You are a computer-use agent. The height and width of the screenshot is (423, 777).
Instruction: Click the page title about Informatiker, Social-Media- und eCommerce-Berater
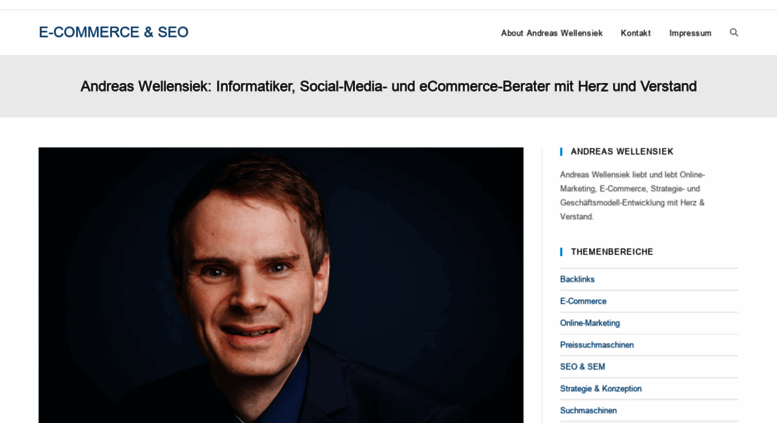tap(388, 86)
